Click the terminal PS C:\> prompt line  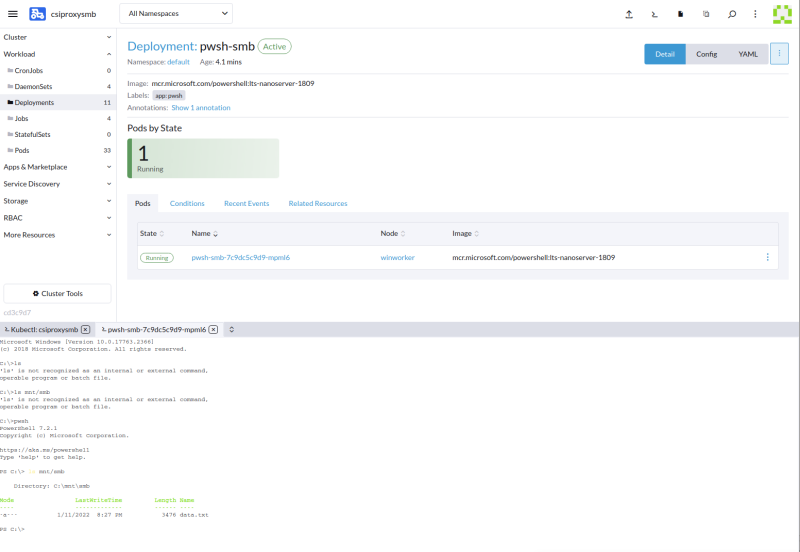tap(12, 530)
